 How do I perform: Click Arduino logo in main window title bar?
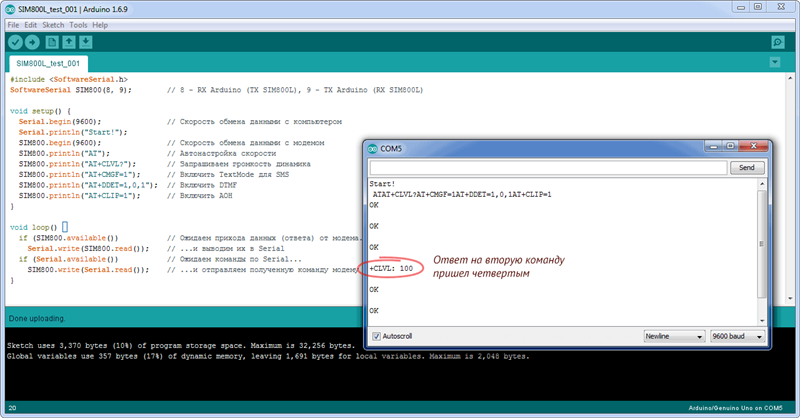(10, 9)
